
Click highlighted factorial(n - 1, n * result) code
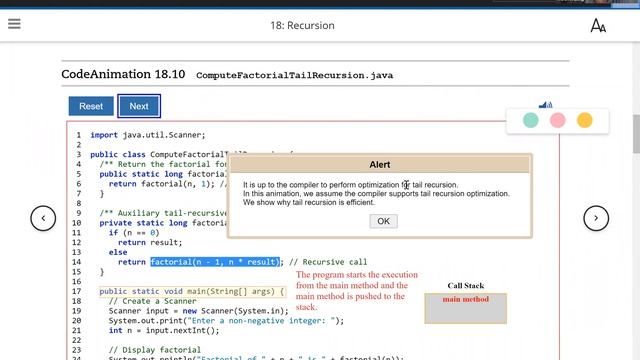[x=215, y=262]
